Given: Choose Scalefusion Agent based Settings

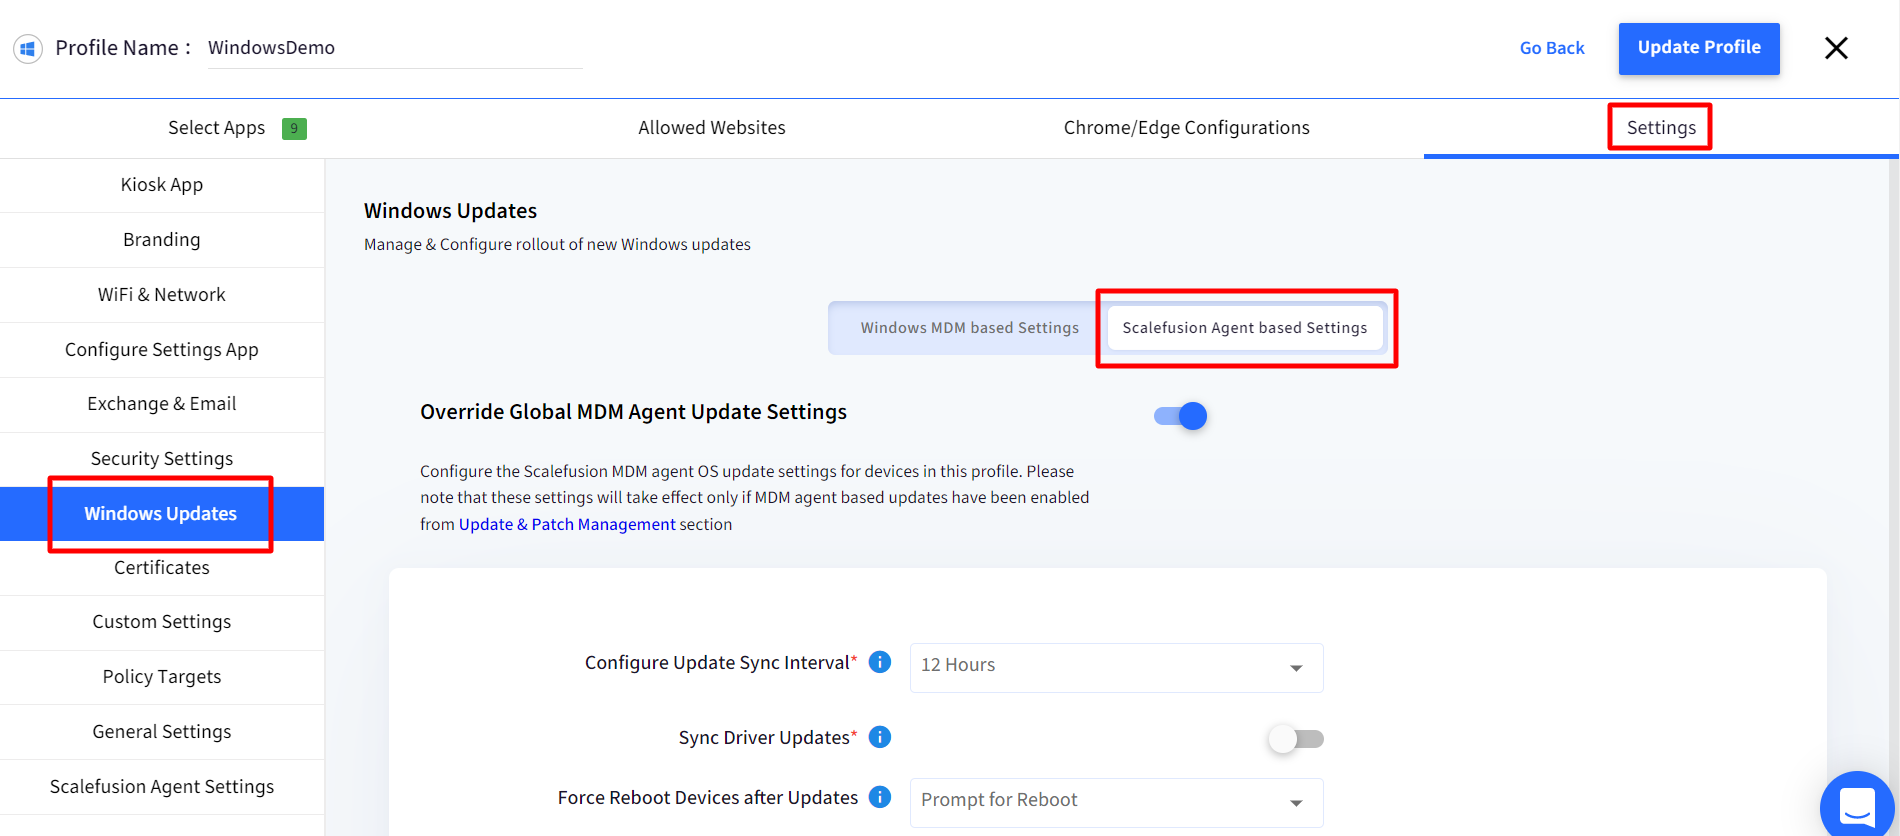Looking at the screenshot, I should point(1244,328).
